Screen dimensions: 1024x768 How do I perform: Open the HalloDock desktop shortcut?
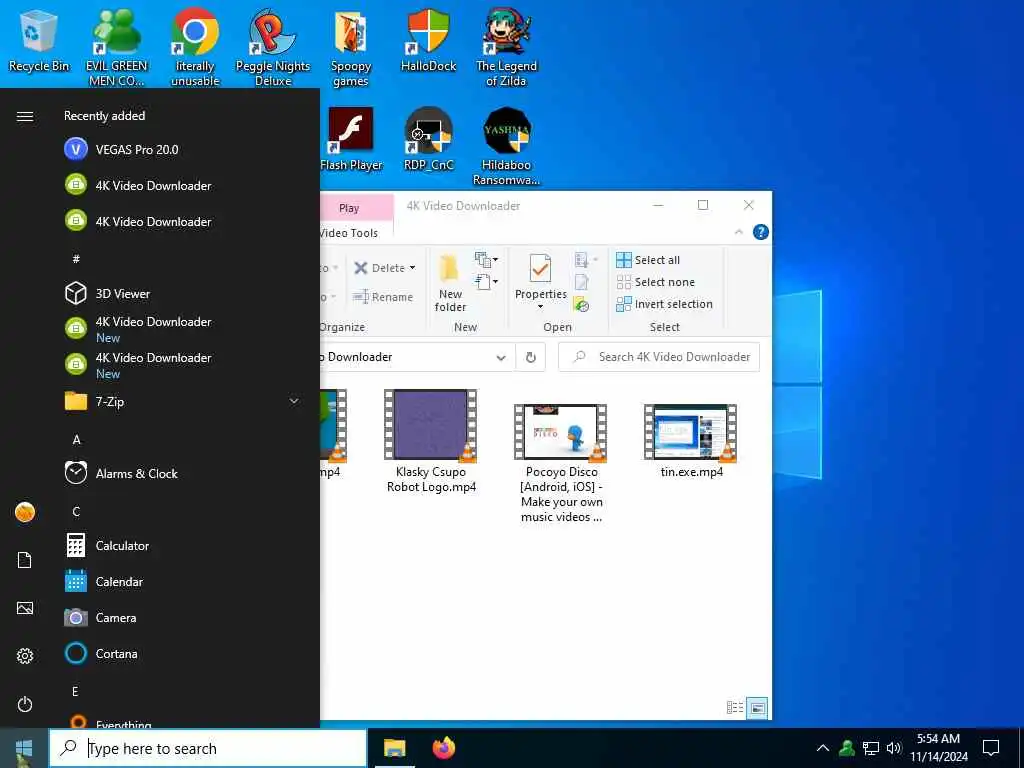428,40
